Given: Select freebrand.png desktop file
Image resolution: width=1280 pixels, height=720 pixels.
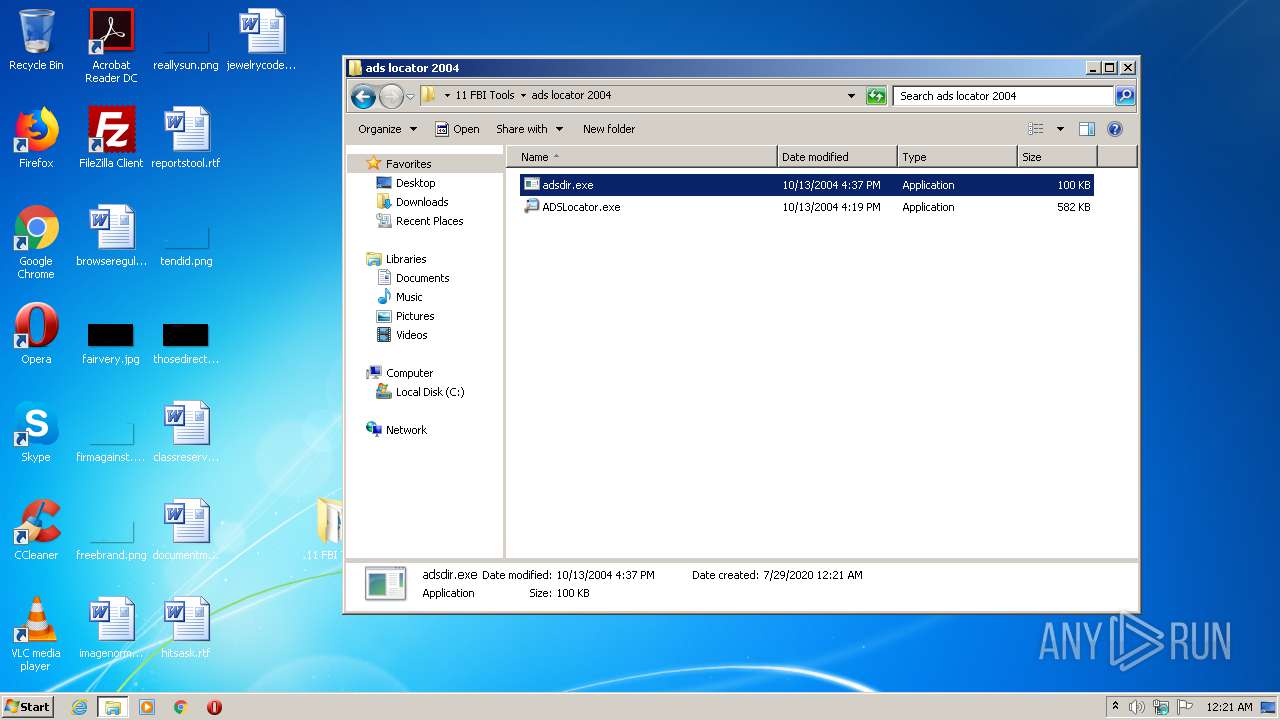Looking at the screenshot, I should [x=111, y=540].
